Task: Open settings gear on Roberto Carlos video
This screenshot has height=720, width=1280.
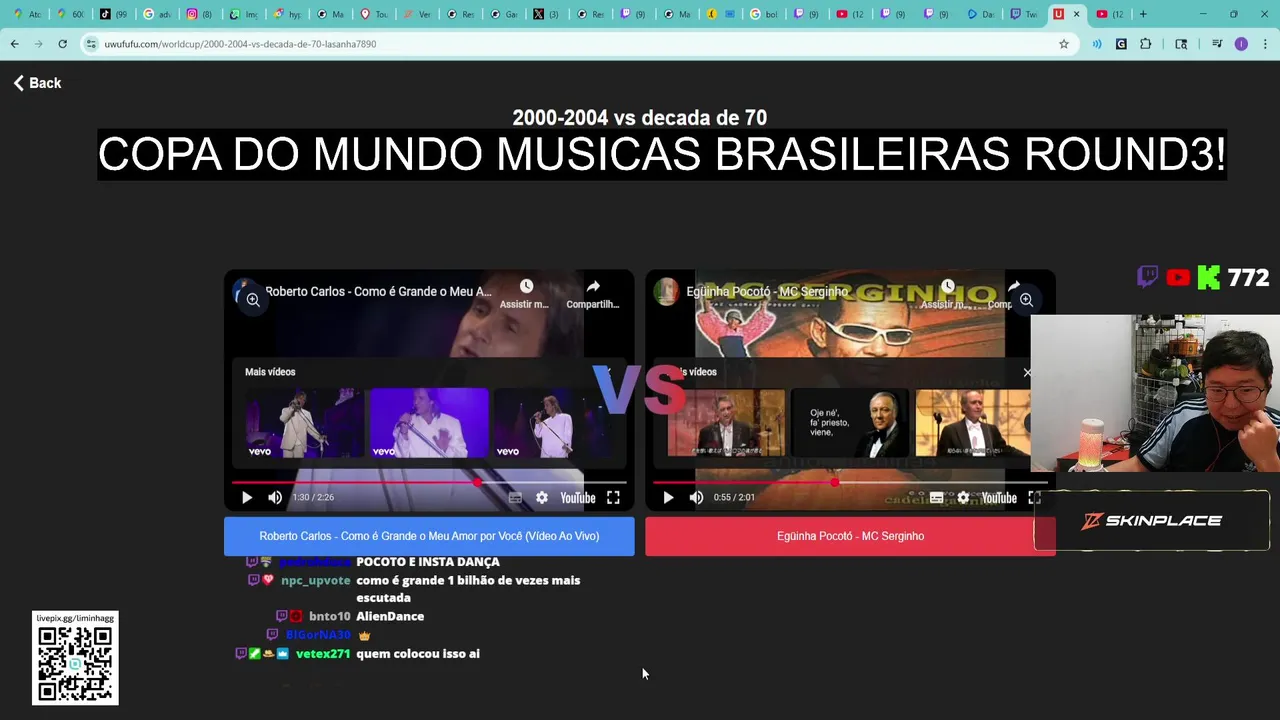Action: (541, 498)
